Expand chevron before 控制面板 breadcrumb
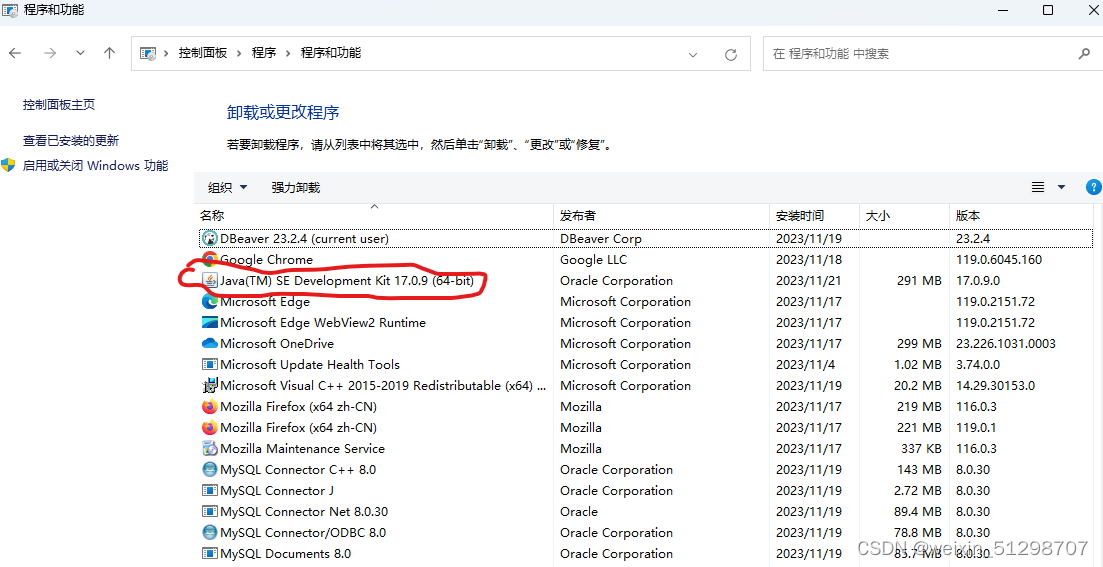The width and height of the screenshot is (1103, 567). (x=167, y=53)
